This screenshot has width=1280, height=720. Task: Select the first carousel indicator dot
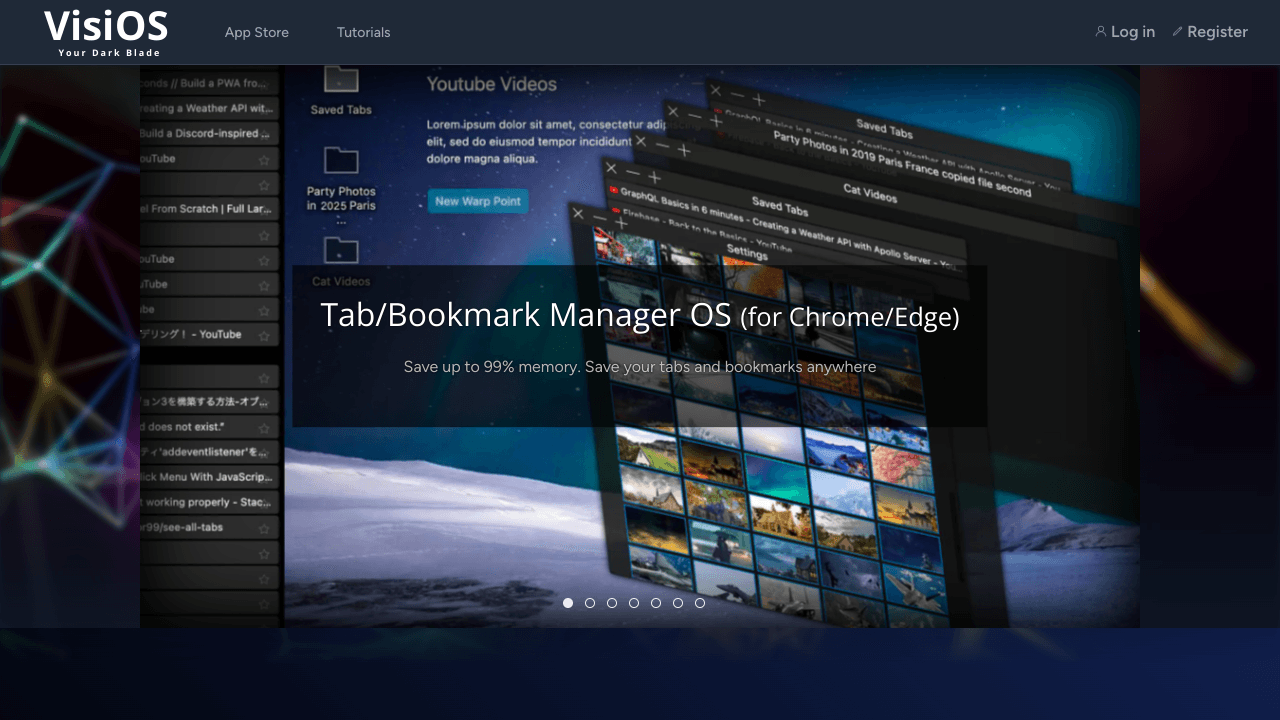[x=568, y=603]
